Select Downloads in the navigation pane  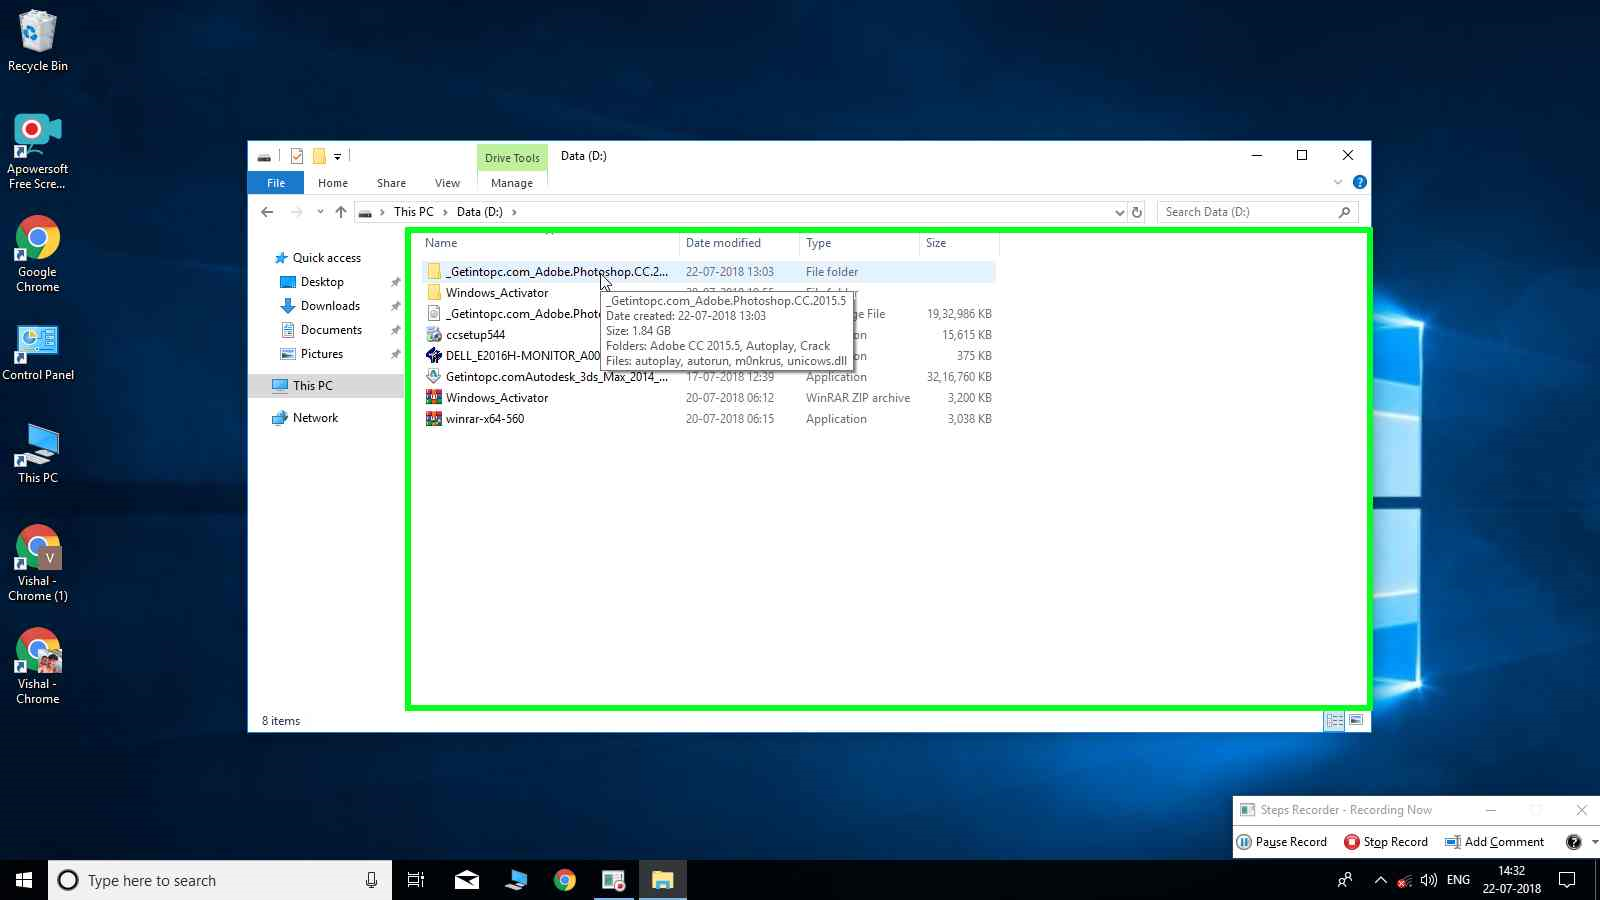click(330, 306)
